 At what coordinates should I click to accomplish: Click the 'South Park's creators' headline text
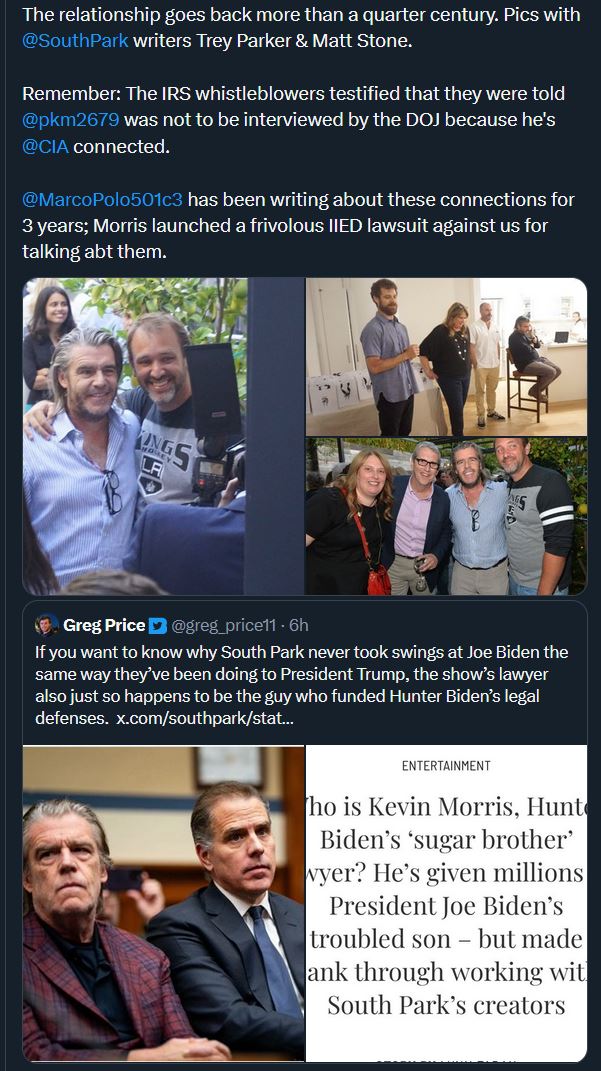tap(446, 1005)
